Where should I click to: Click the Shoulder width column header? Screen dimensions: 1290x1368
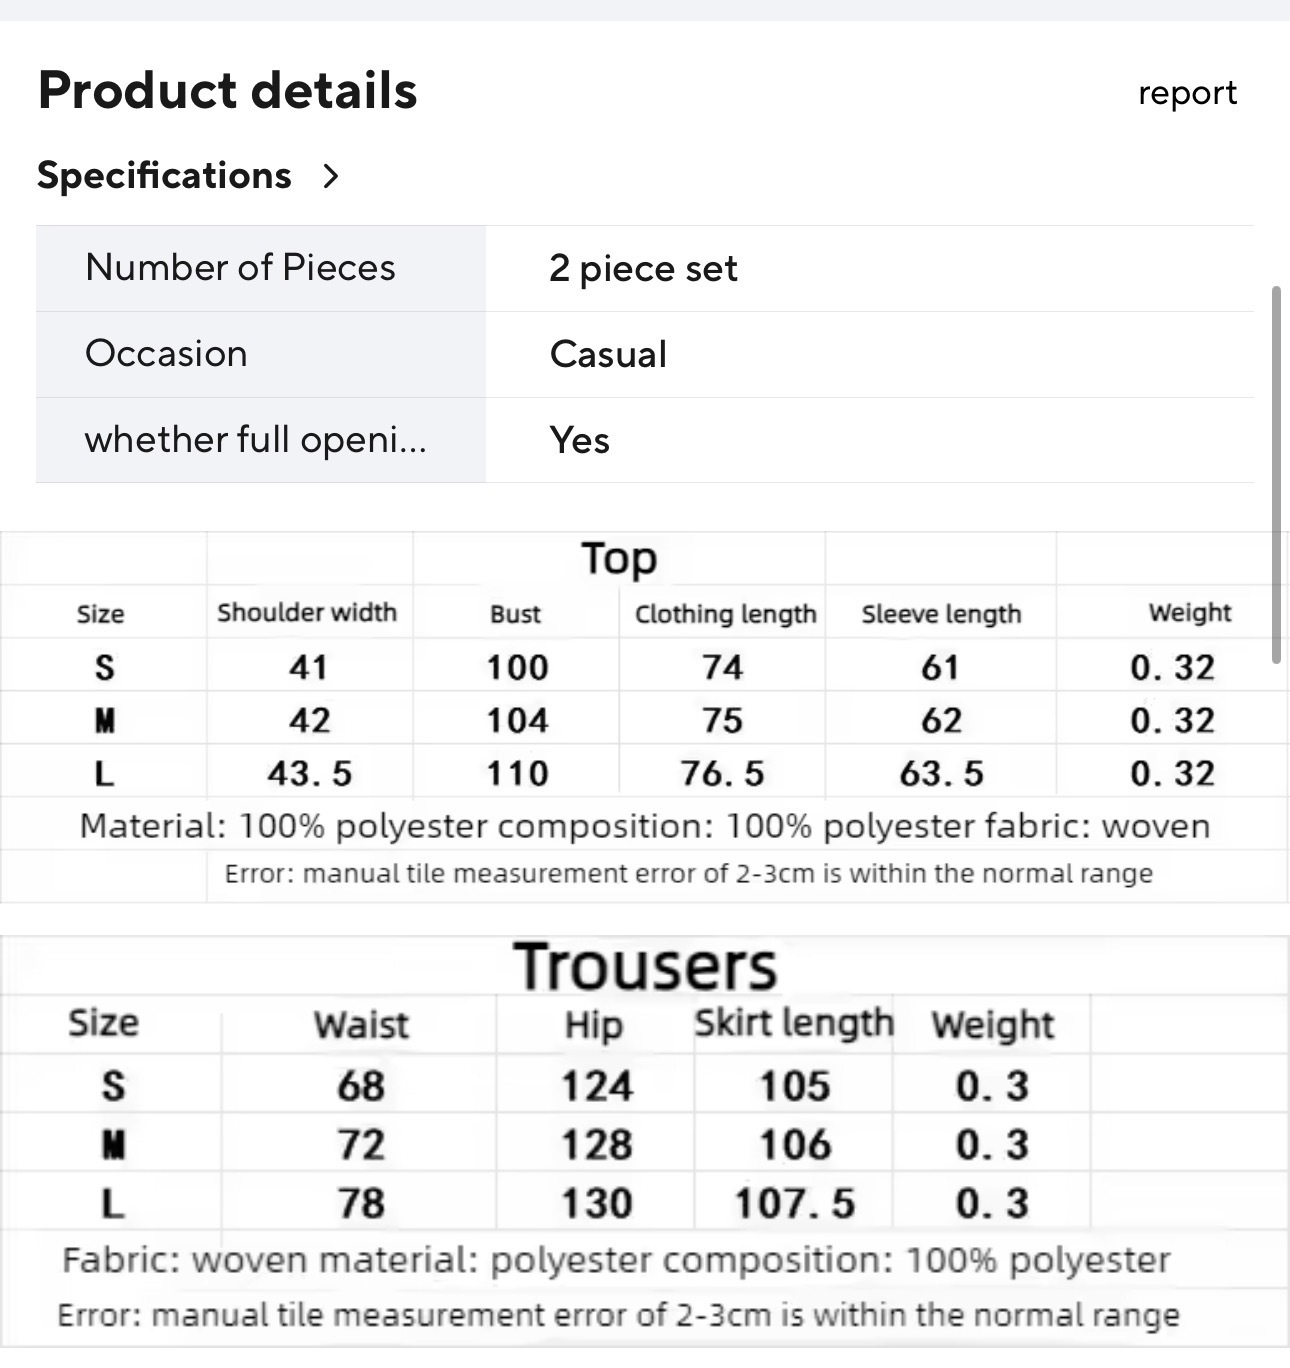pos(307,612)
